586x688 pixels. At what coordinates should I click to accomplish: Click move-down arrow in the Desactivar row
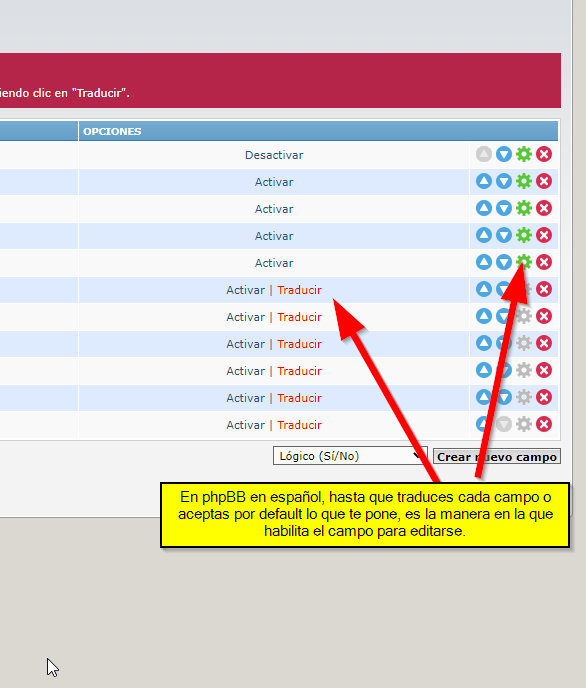(504, 154)
